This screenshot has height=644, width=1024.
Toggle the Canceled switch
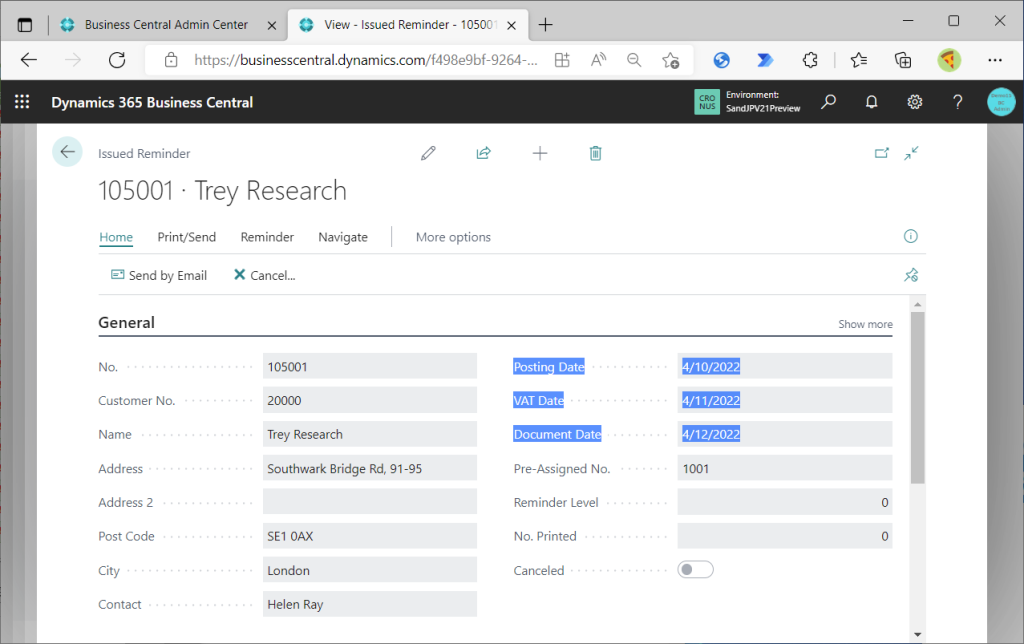pyautogui.click(x=696, y=570)
